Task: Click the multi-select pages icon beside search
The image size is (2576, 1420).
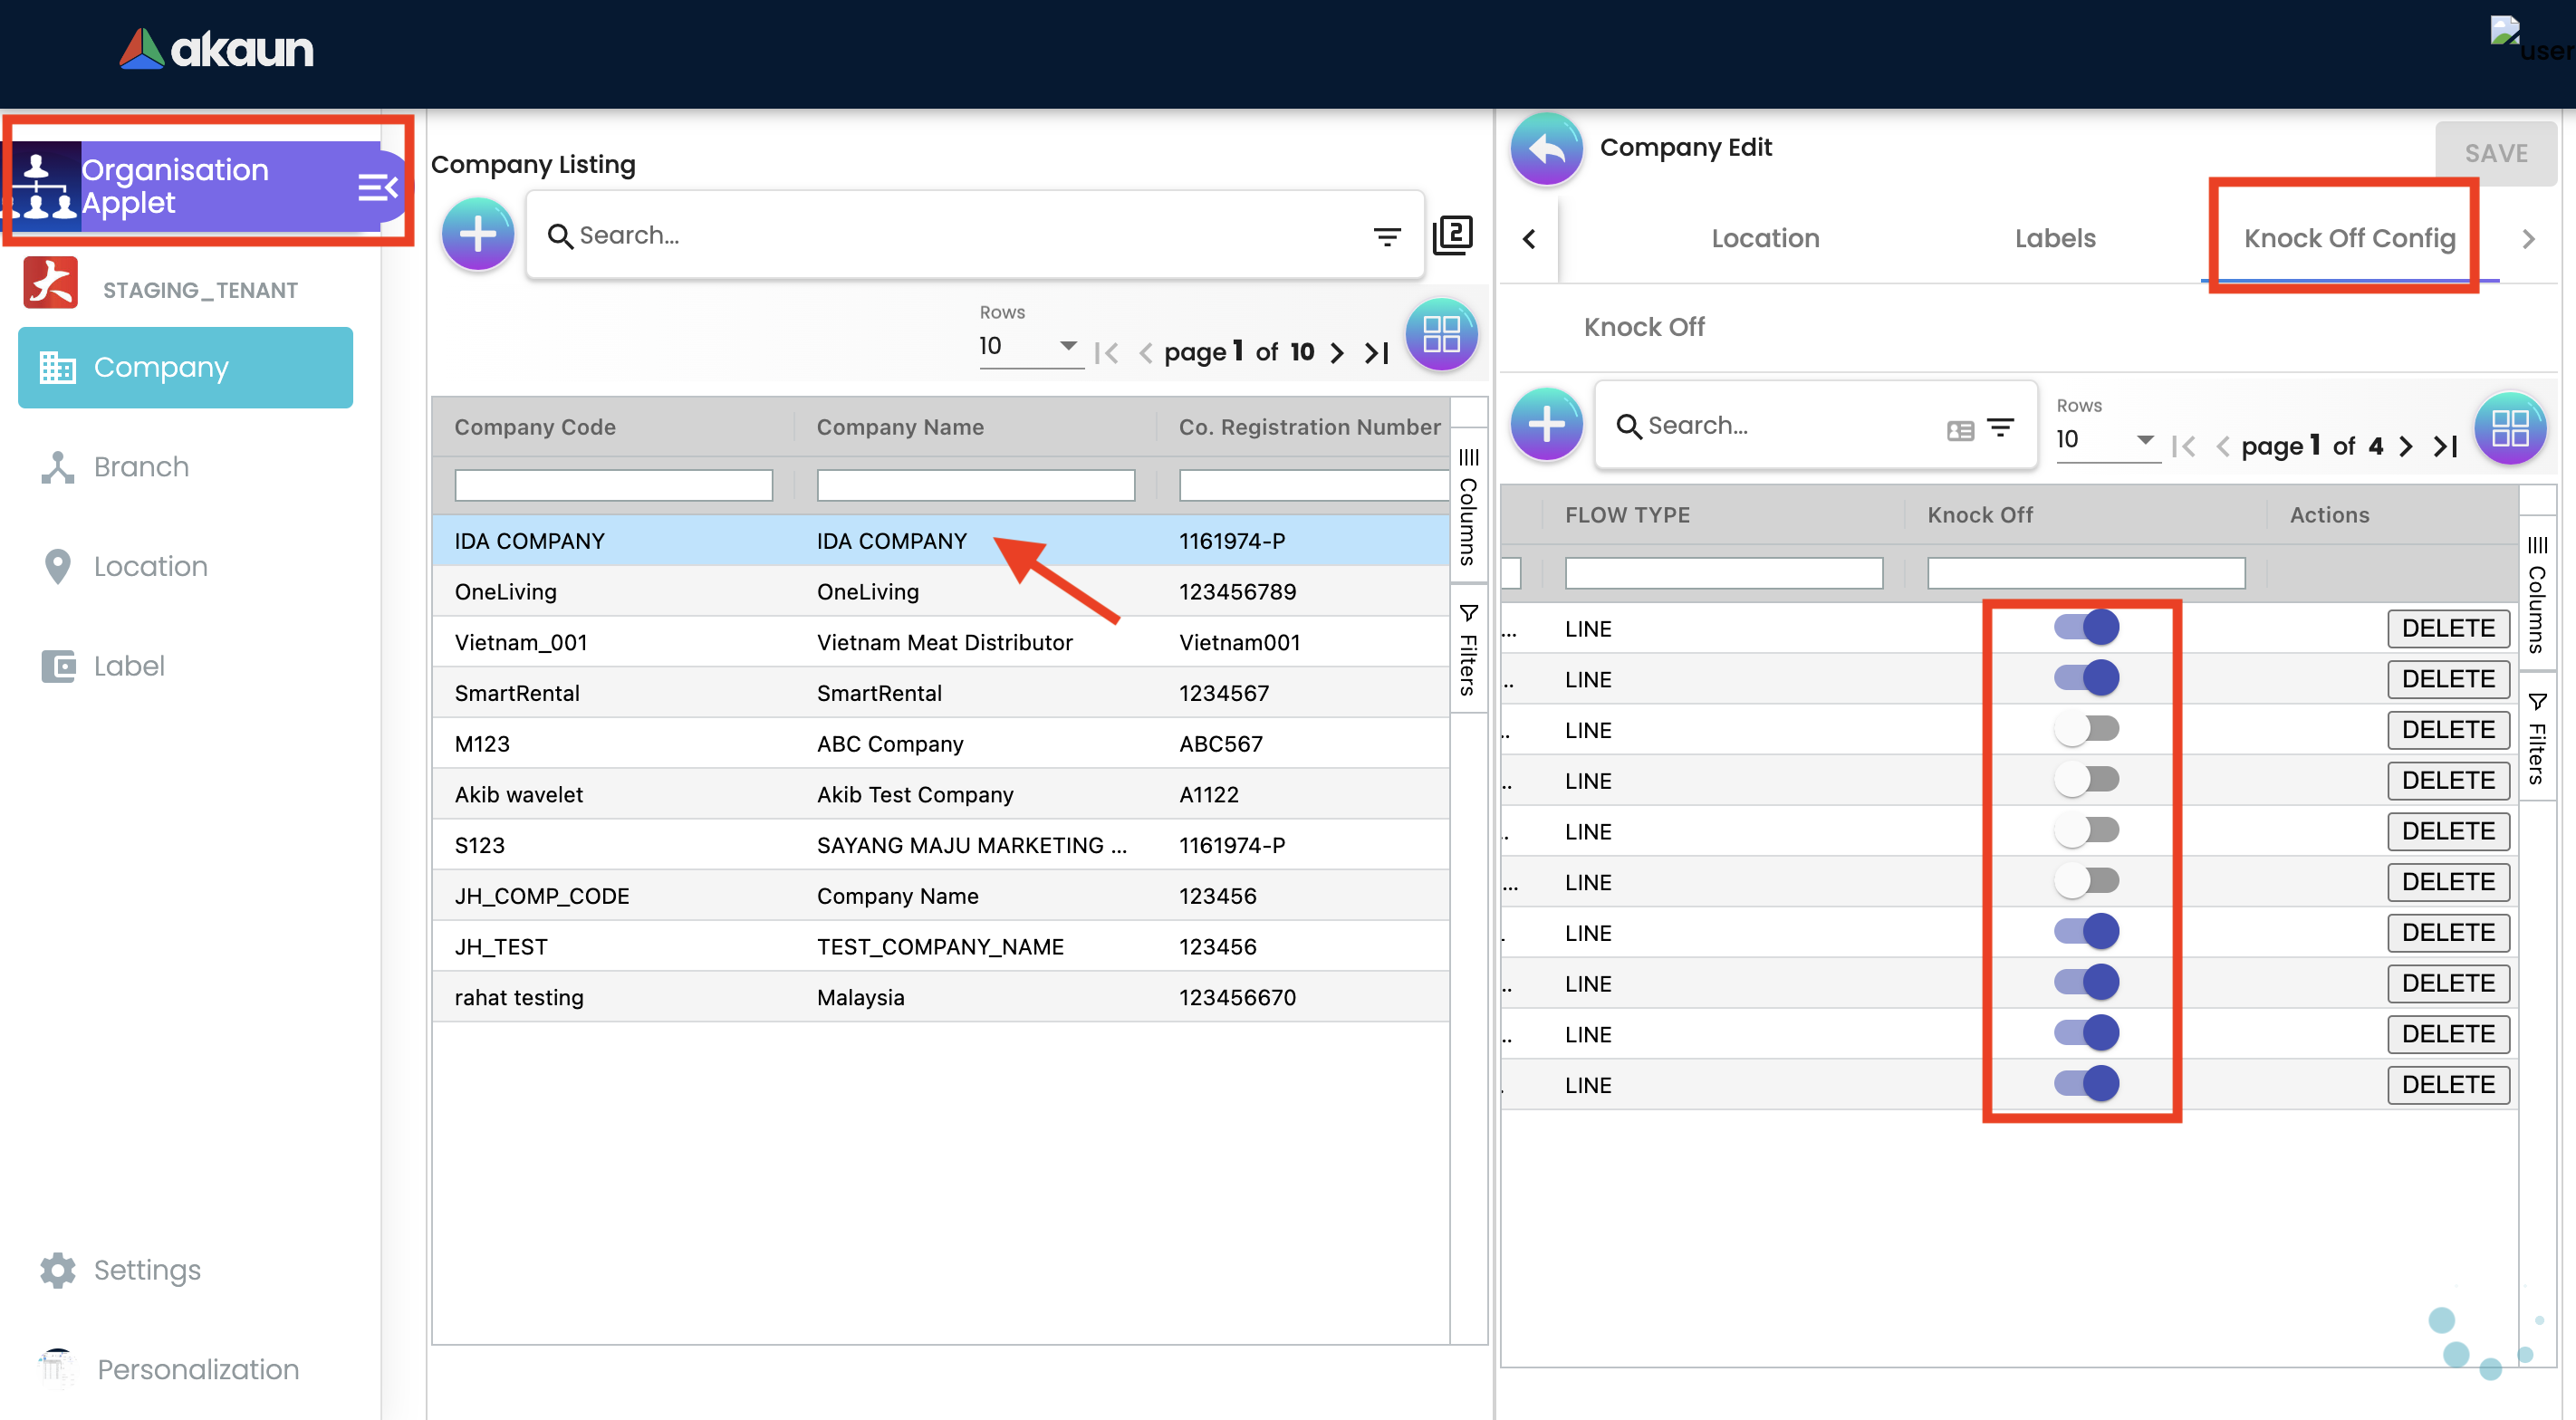Action: (x=1452, y=236)
